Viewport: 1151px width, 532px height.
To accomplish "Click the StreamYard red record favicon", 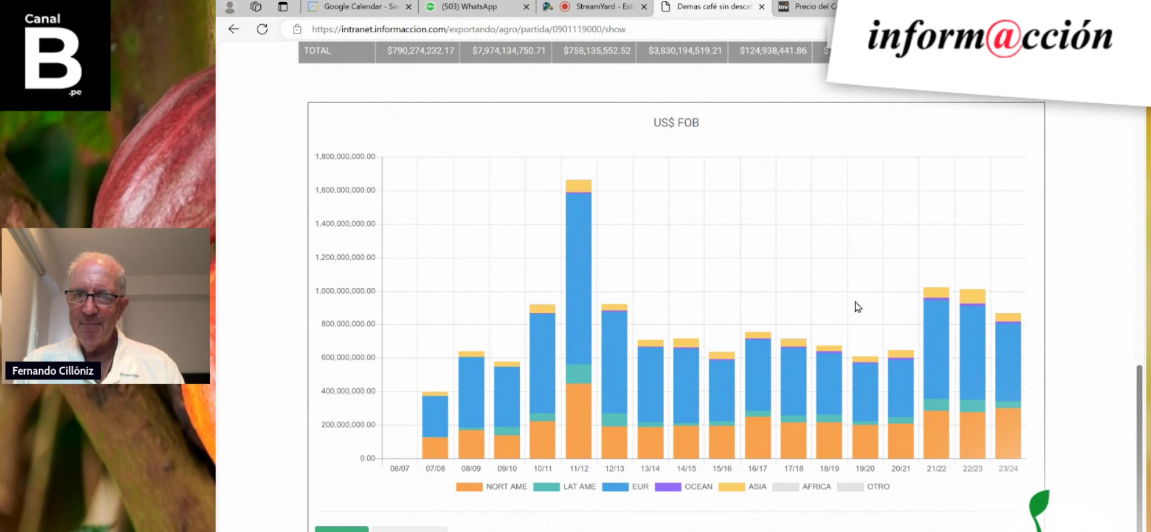I will coord(564,7).
